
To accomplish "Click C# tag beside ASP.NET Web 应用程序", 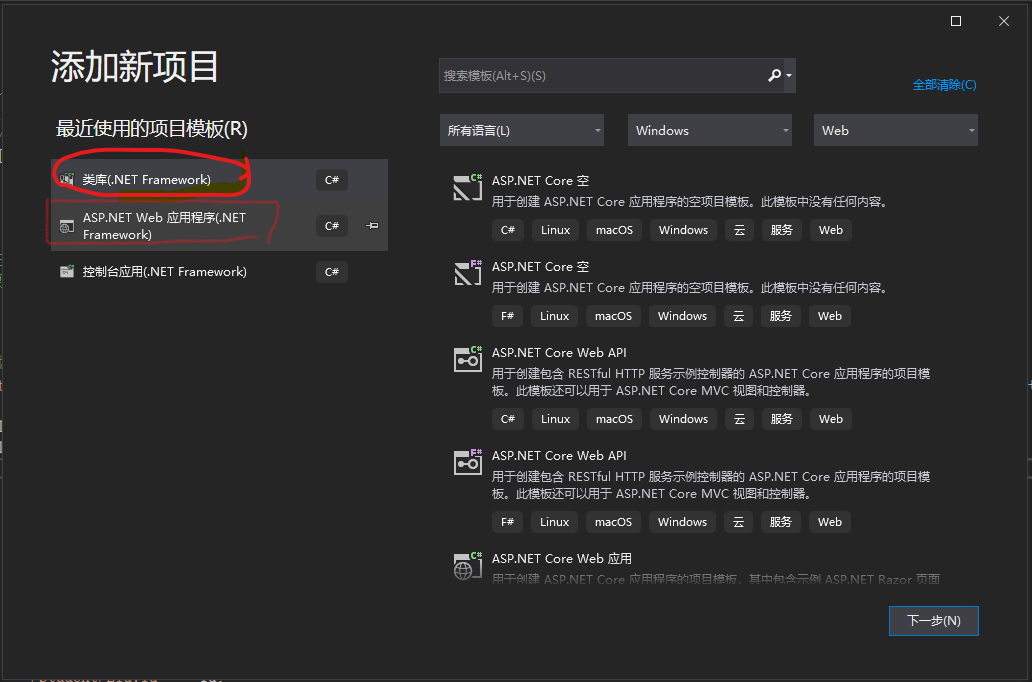I will [x=332, y=226].
